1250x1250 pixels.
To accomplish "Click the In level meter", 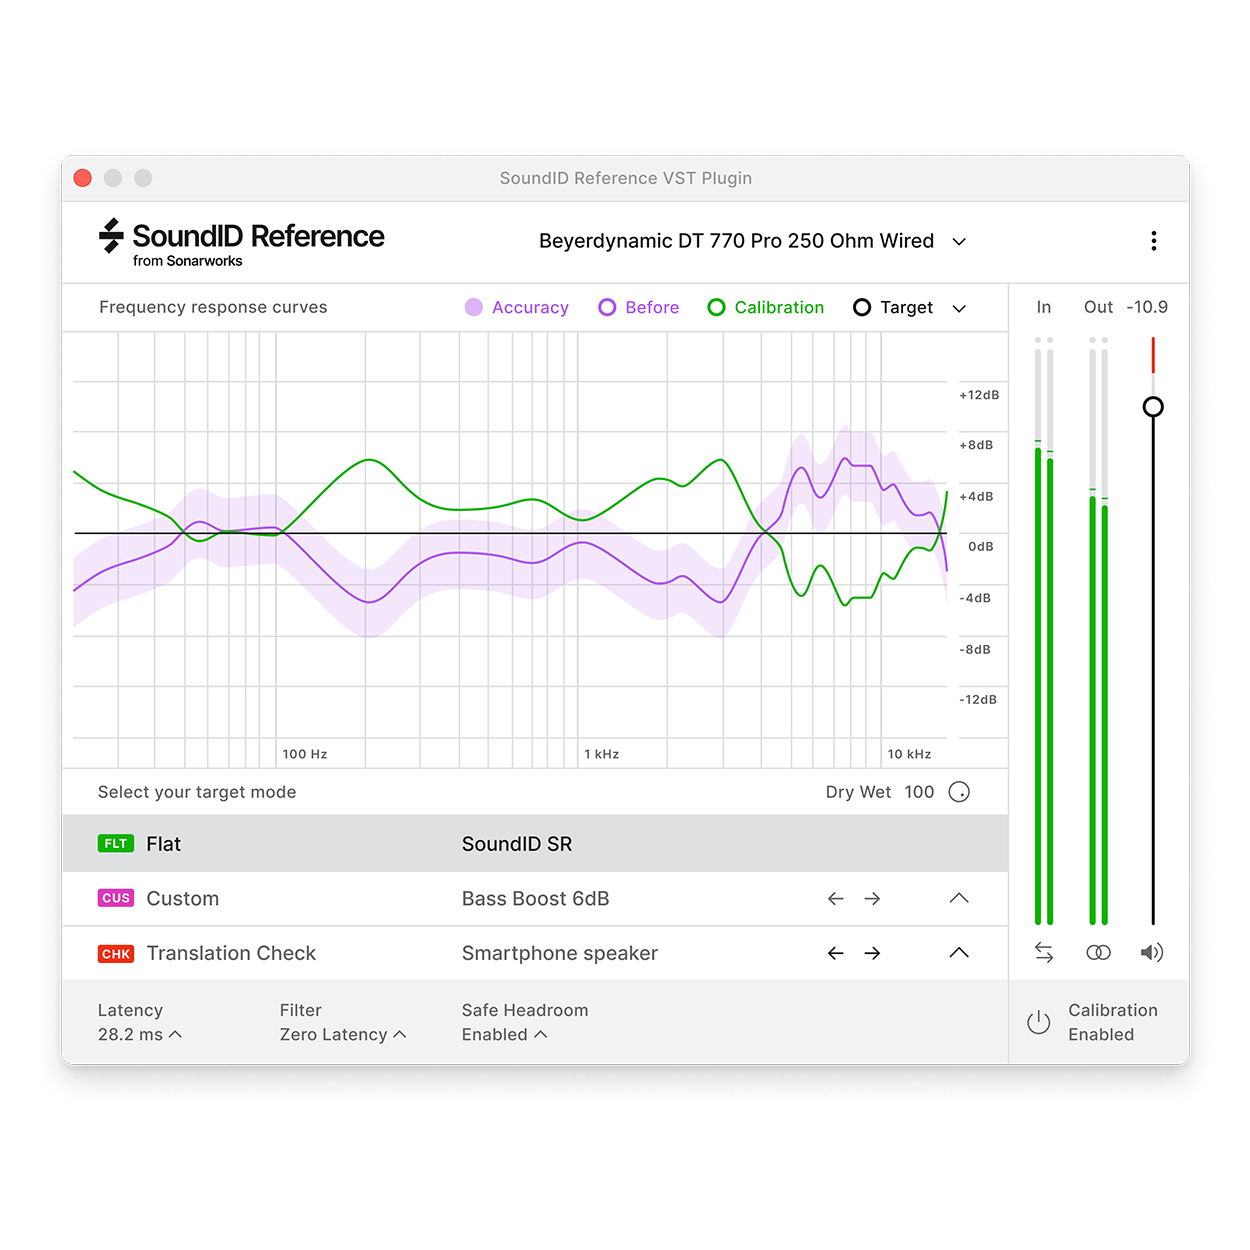I will tap(1044, 631).
